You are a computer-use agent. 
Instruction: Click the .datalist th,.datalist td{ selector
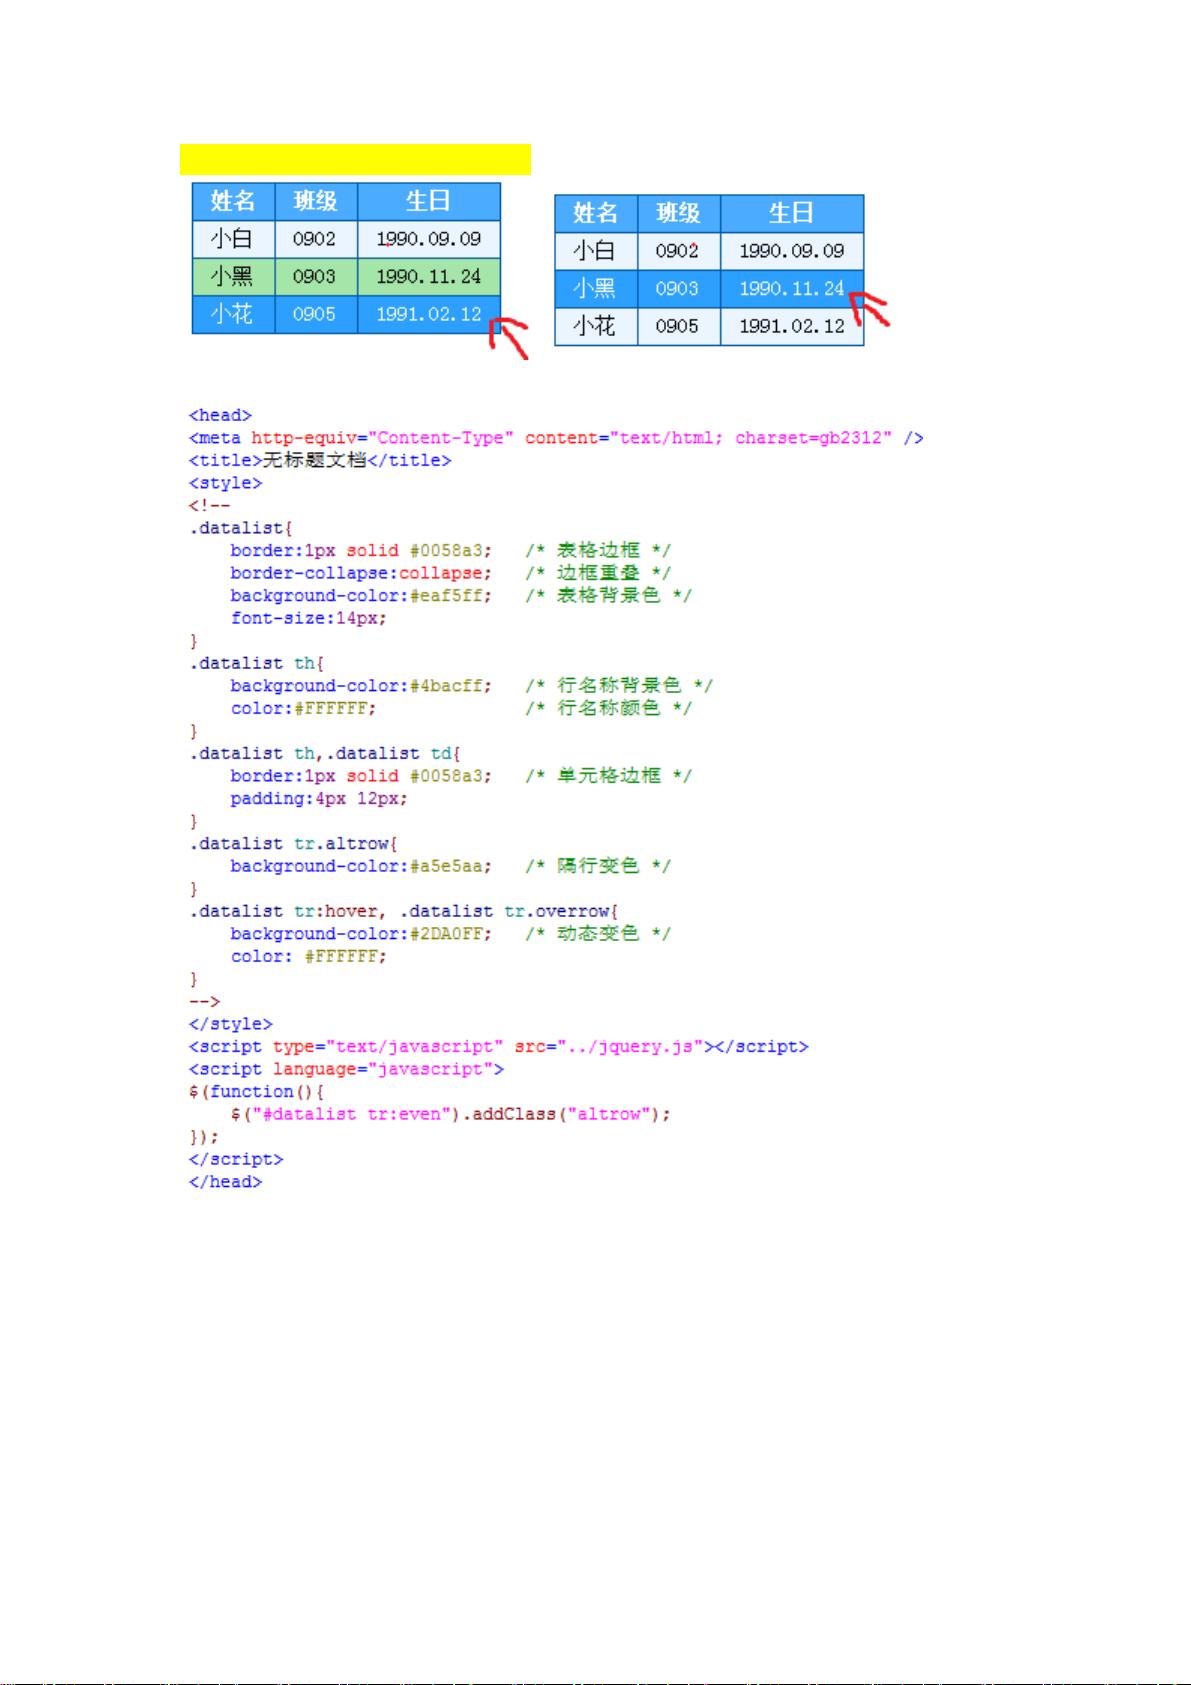click(325, 753)
